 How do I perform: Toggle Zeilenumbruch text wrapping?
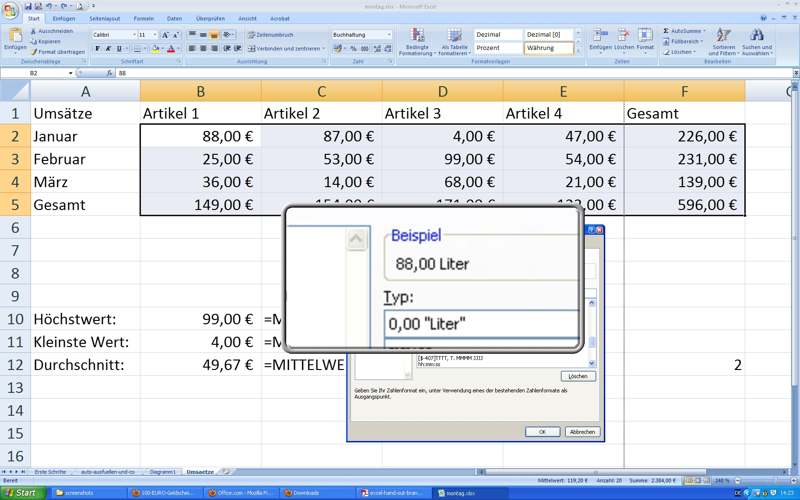270,34
